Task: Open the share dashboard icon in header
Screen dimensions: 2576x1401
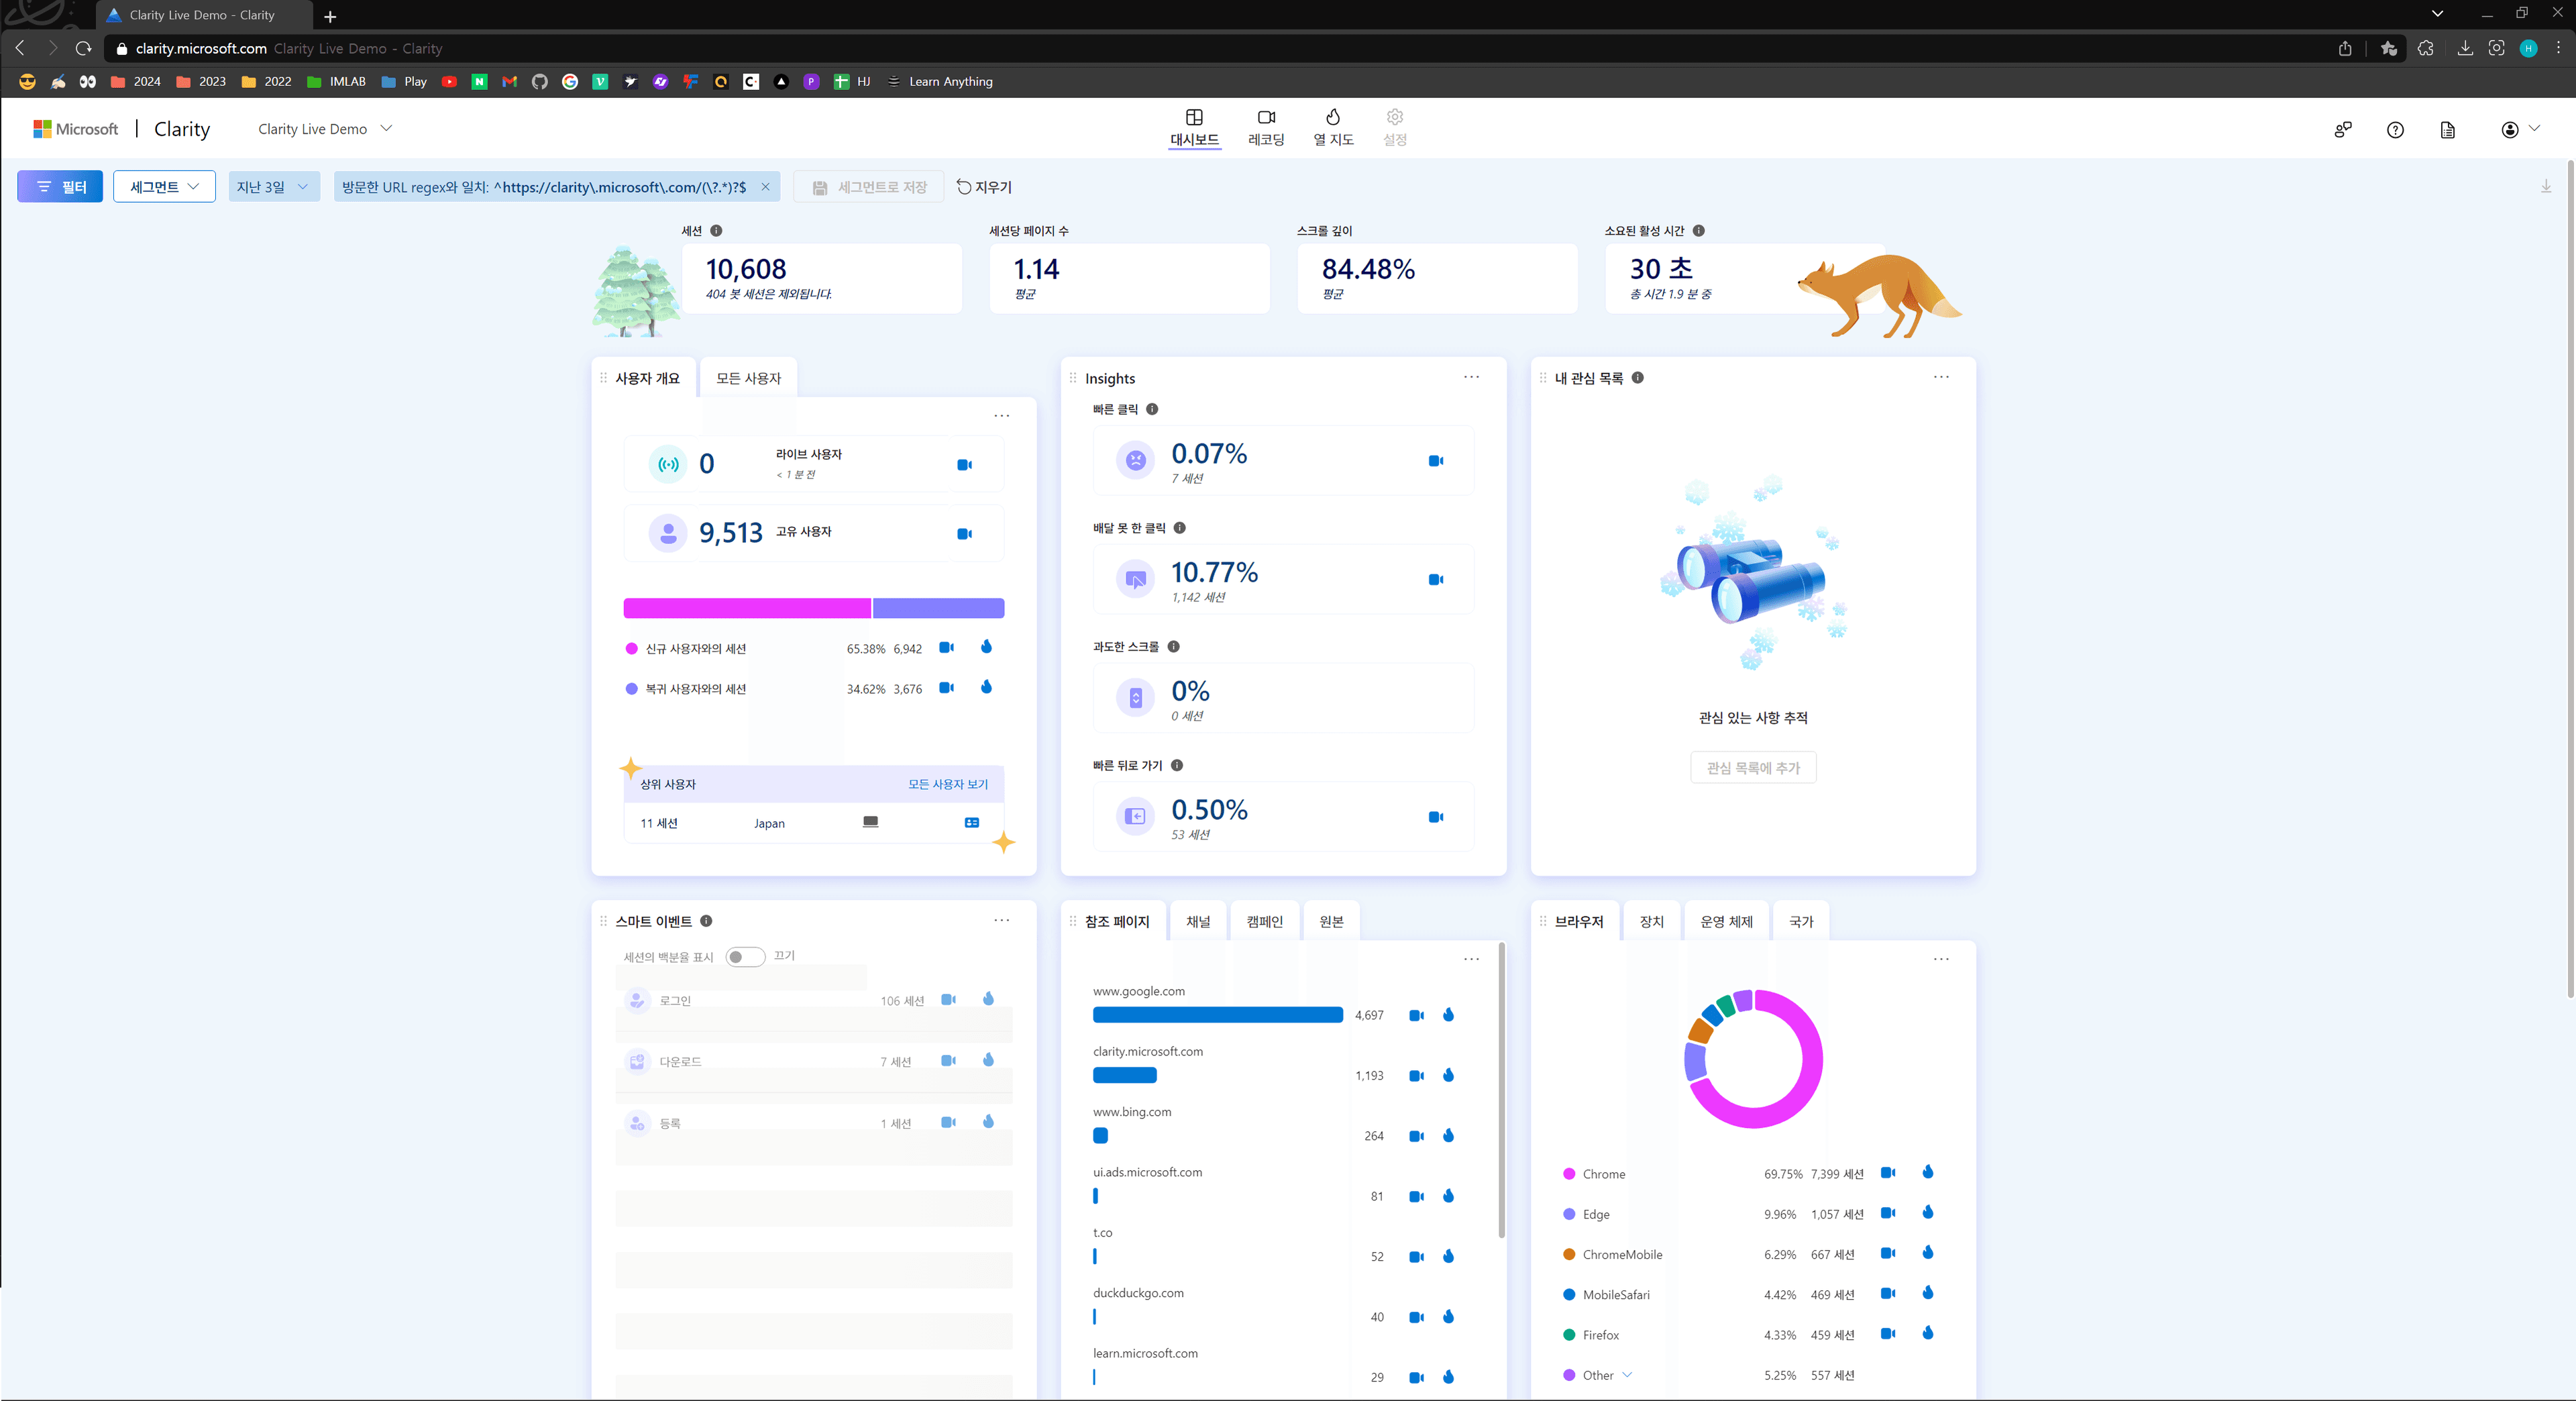Action: click(2342, 130)
